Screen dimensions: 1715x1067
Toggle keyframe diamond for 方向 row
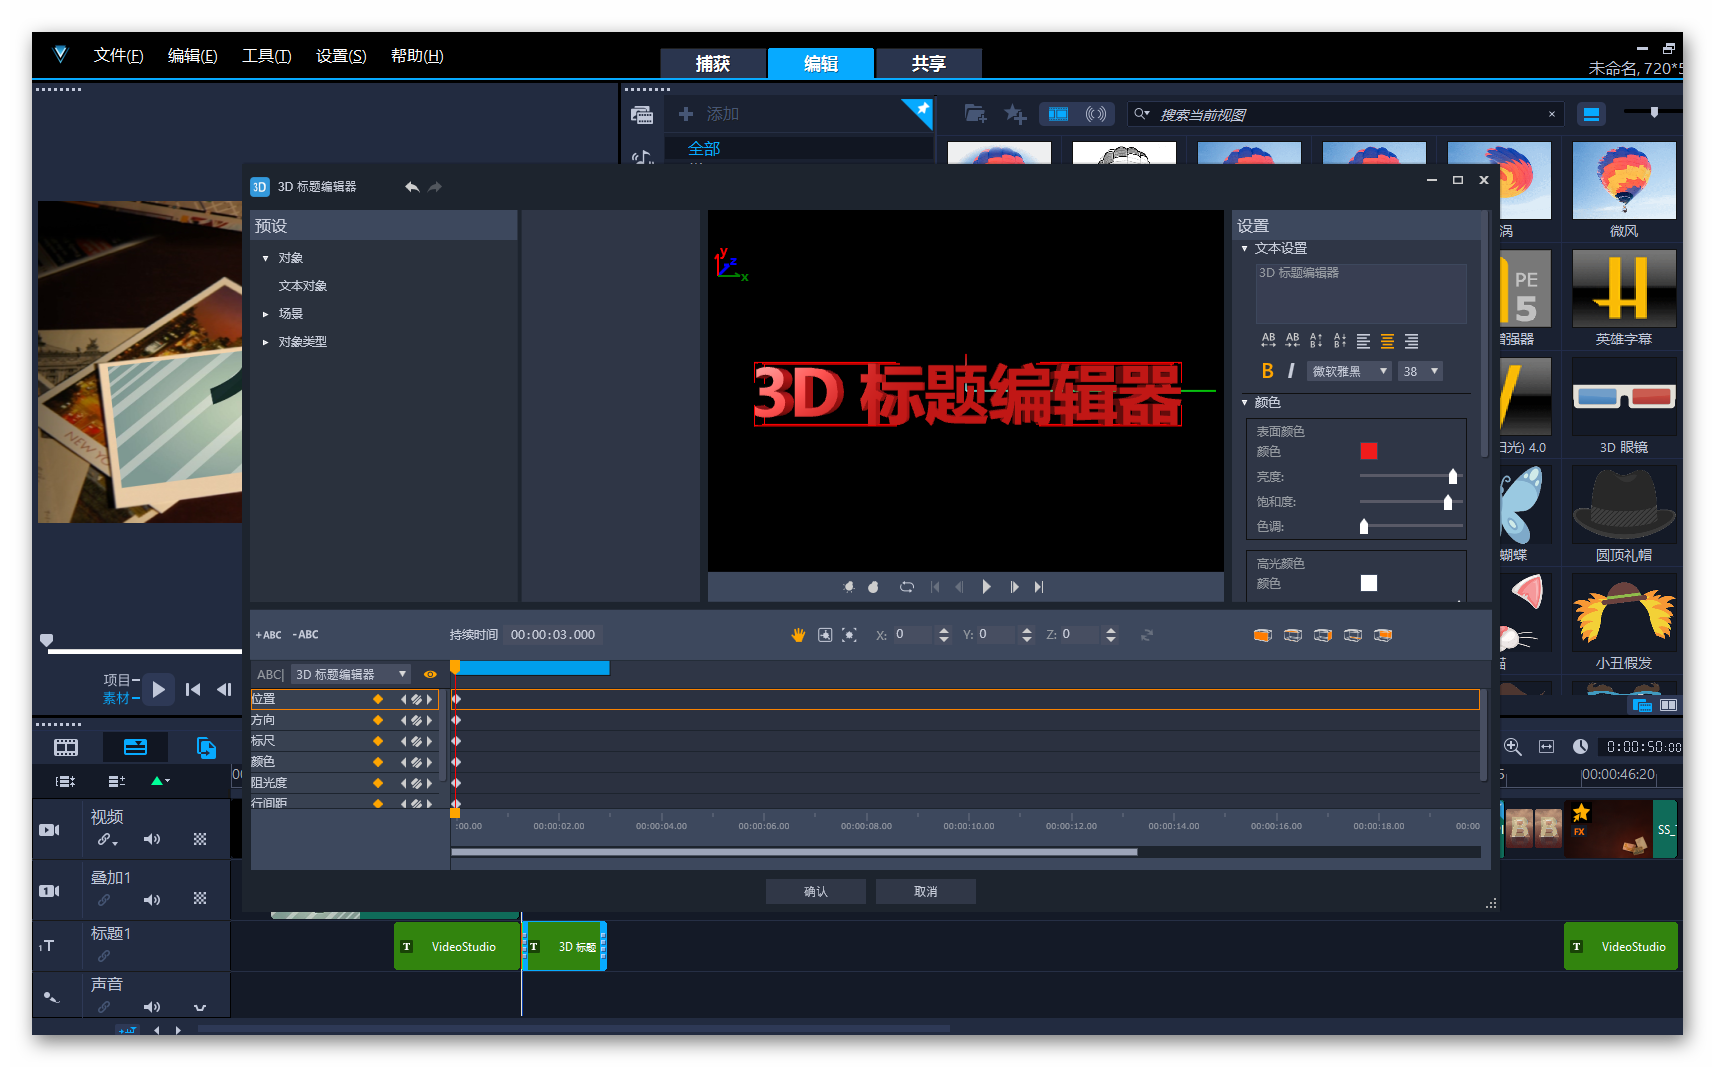pos(378,720)
